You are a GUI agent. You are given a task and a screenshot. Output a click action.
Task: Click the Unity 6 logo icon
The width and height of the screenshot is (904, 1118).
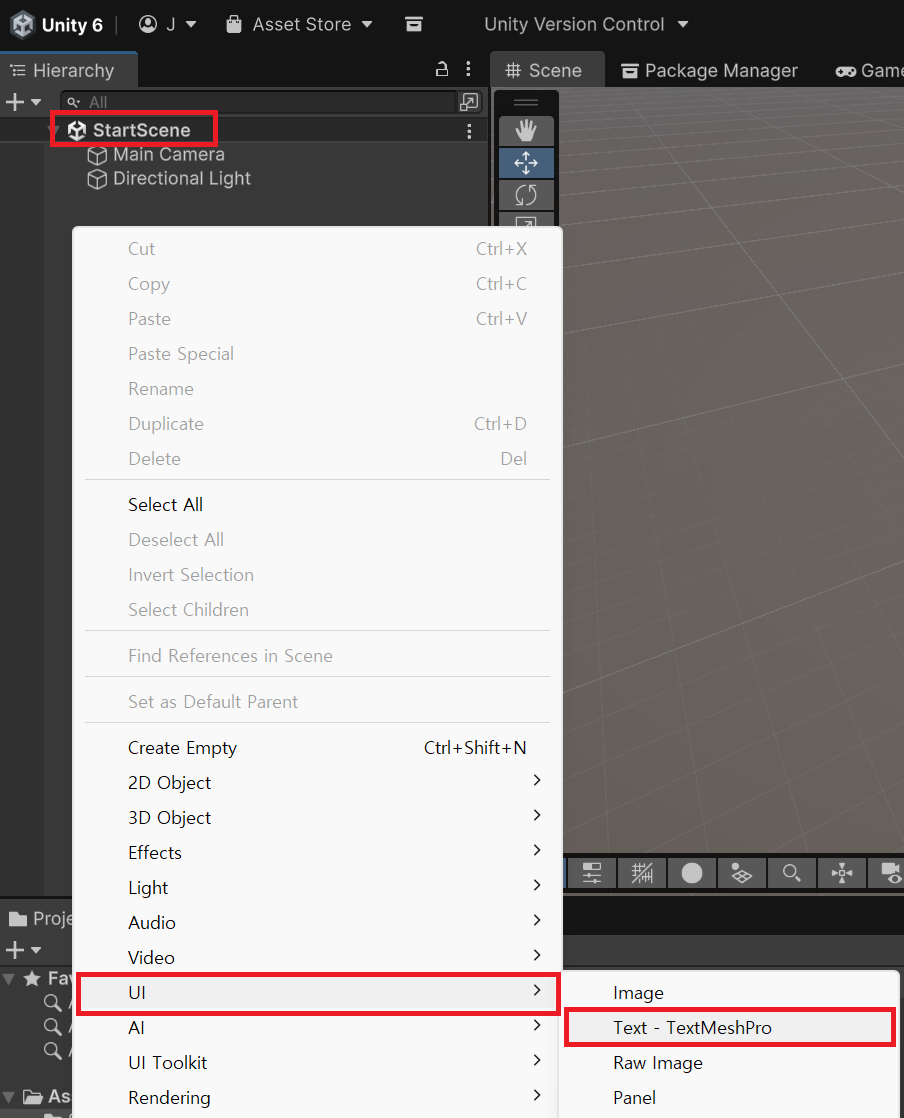(x=23, y=25)
